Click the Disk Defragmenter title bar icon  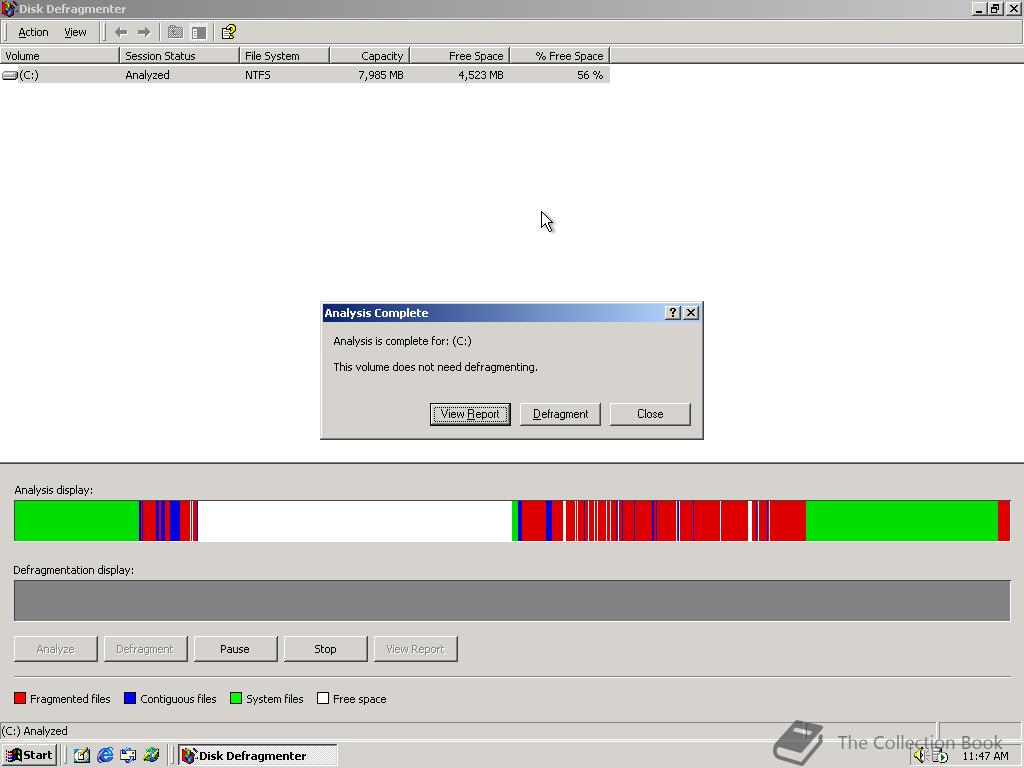[8, 8]
